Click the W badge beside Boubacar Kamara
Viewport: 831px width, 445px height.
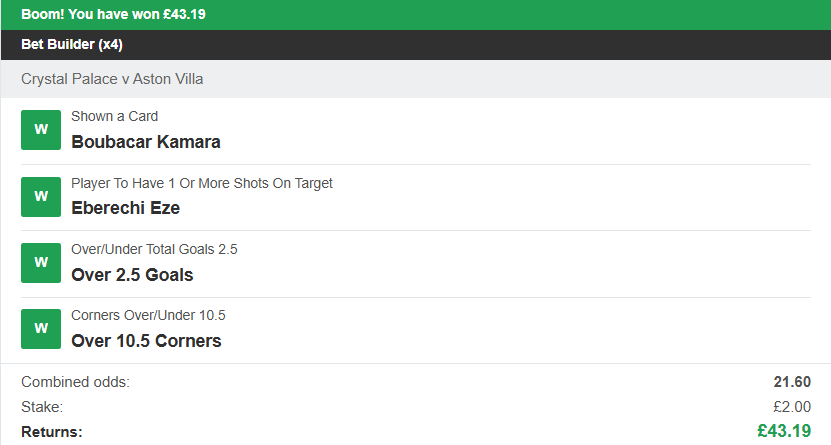(x=41, y=130)
